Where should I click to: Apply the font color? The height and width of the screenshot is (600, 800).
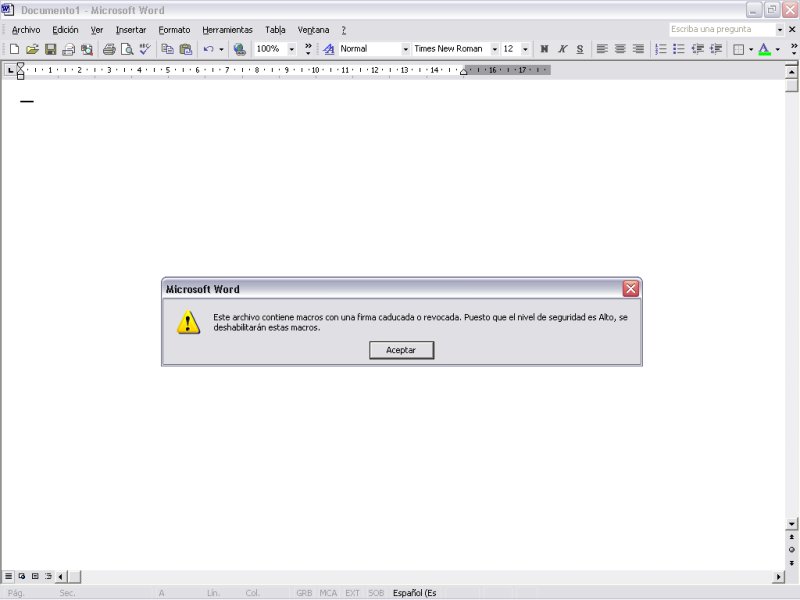click(x=764, y=49)
